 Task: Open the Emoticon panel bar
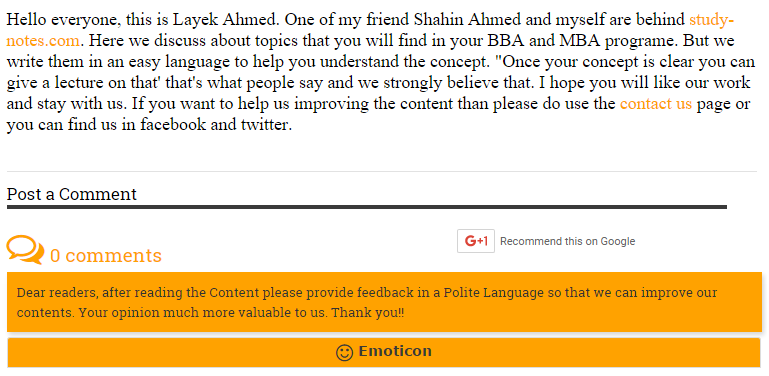click(384, 352)
